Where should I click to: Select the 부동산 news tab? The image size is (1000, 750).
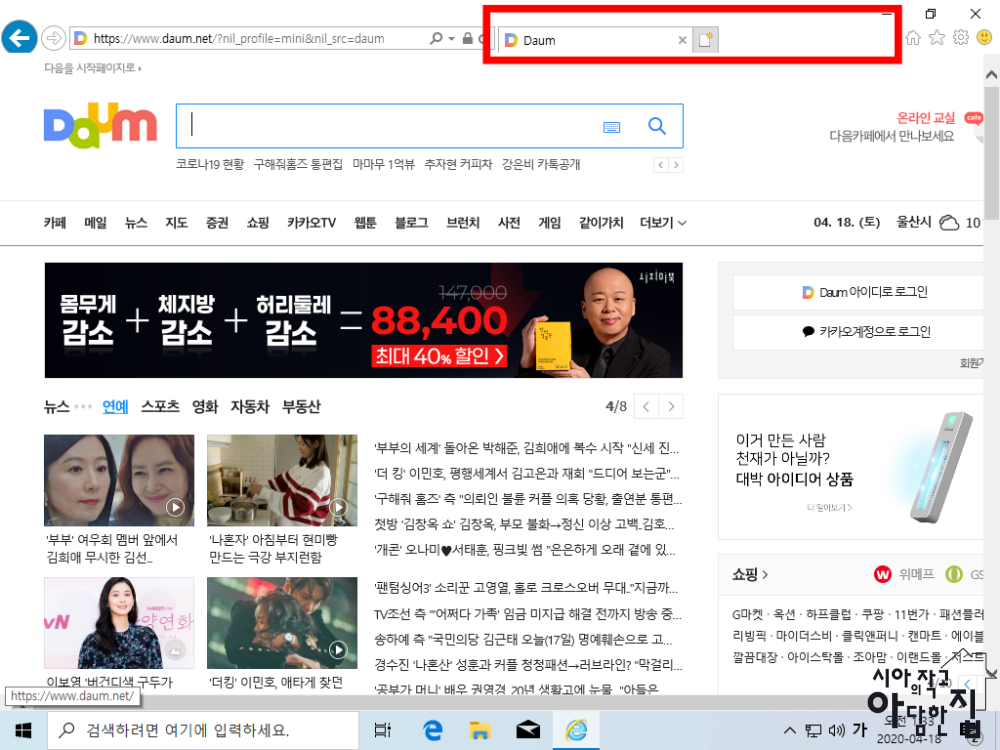coord(301,406)
